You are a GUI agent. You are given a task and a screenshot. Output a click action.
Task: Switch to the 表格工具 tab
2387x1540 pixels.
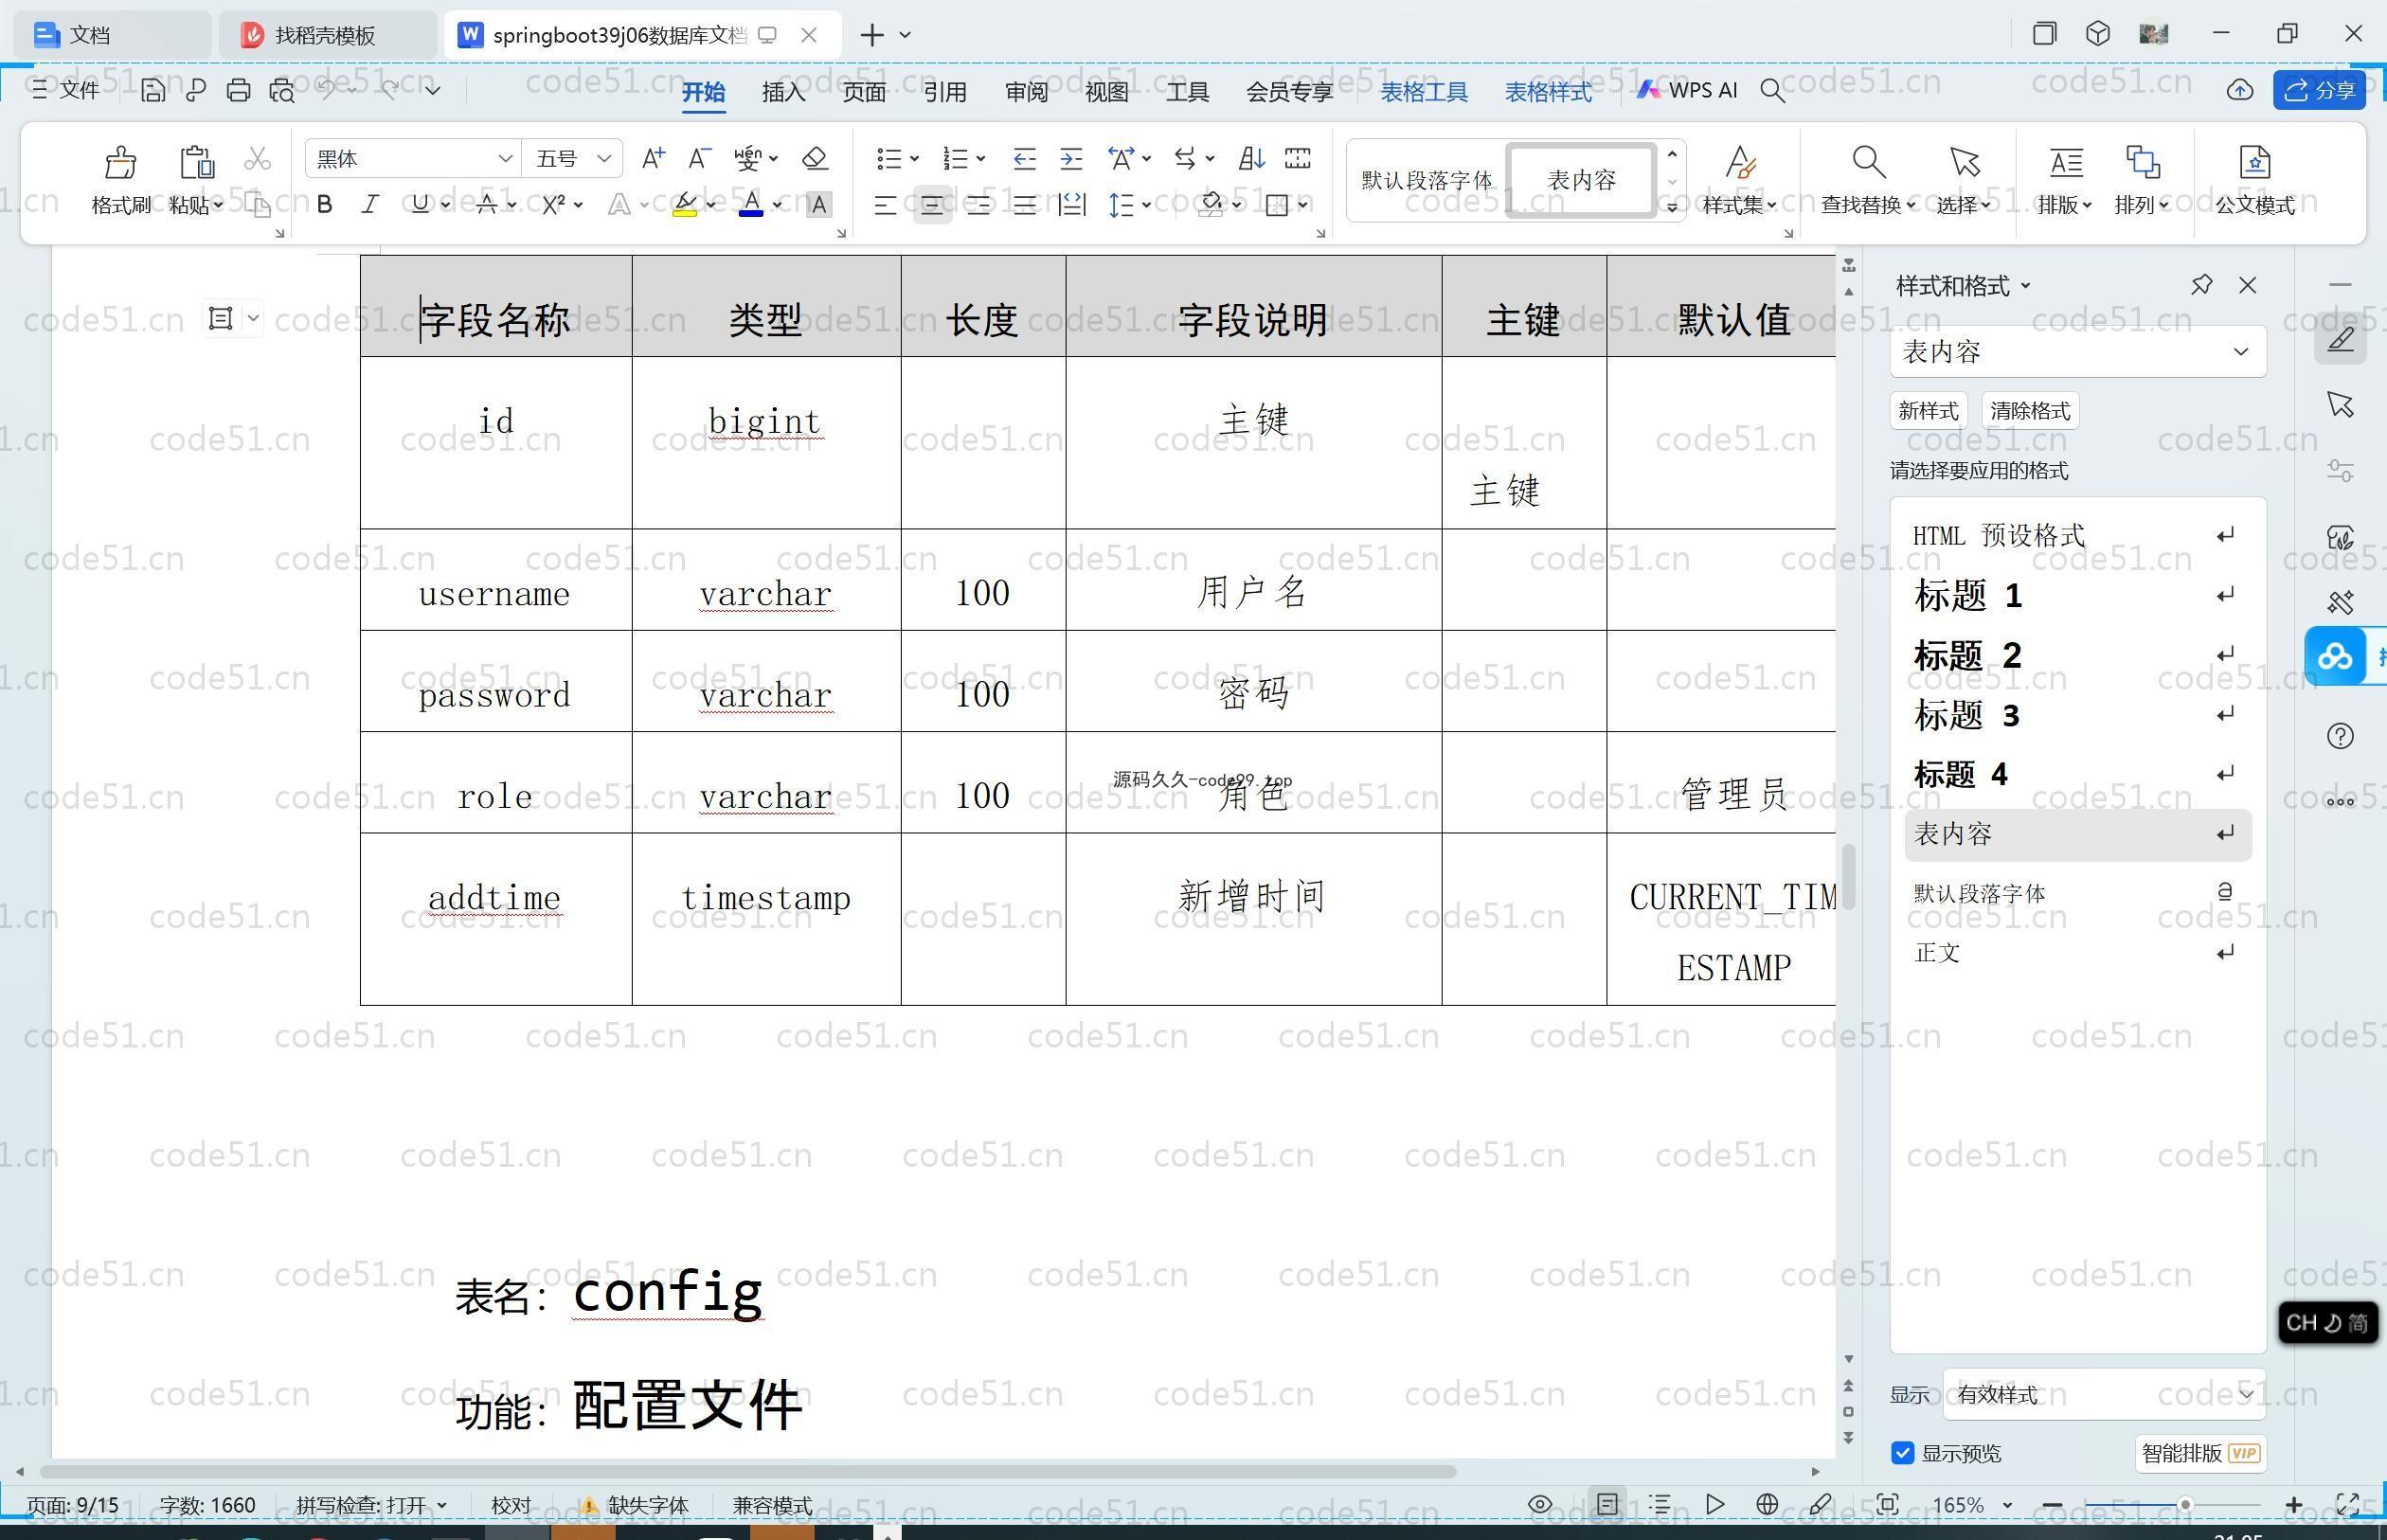[x=1424, y=91]
